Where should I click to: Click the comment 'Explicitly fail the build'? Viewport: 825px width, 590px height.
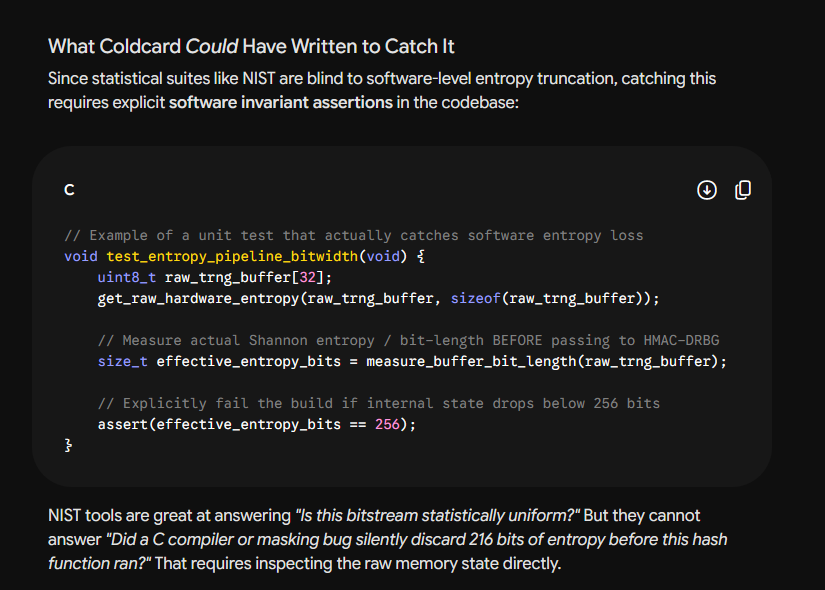click(215, 403)
